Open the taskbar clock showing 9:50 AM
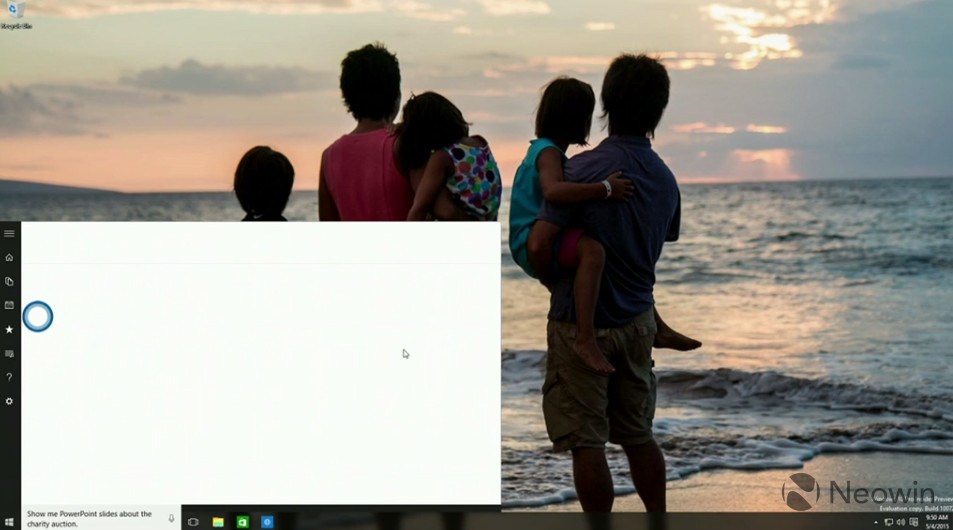This screenshot has width=953, height=530. pyautogui.click(x=935, y=521)
